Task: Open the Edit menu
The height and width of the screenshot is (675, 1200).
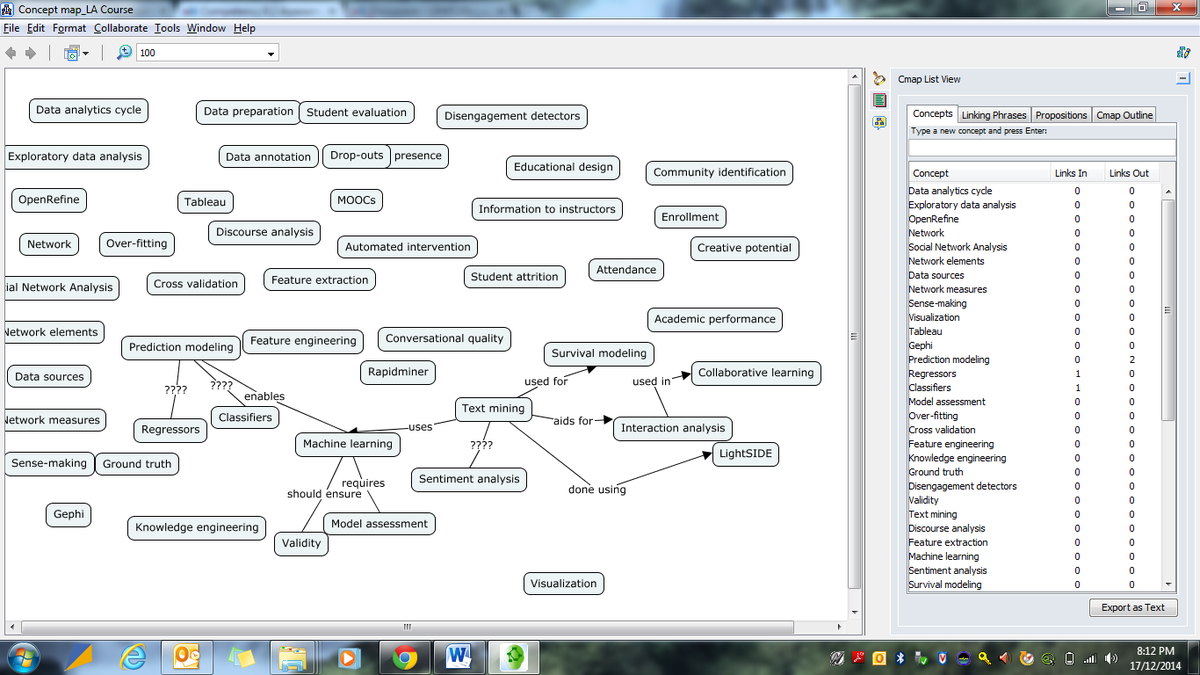Action: [x=35, y=28]
